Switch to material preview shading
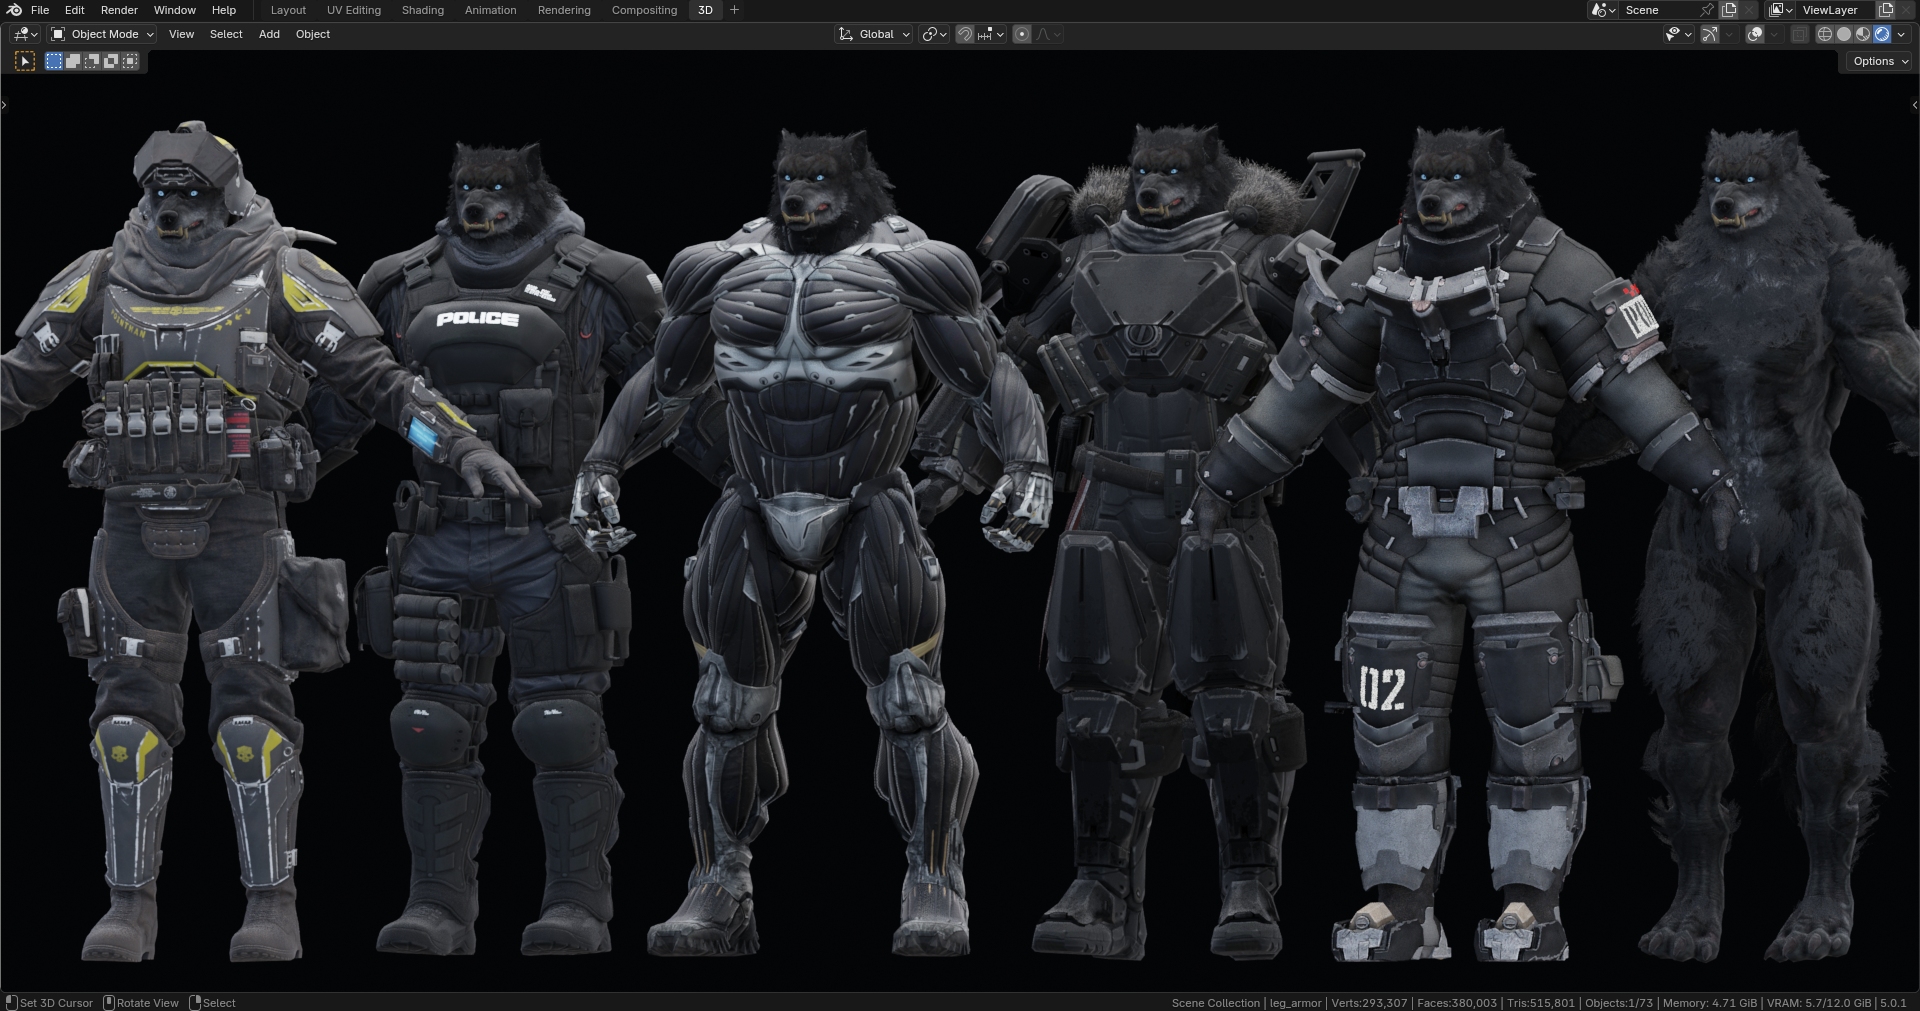1920x1011 pixels. coord(1862,34)
